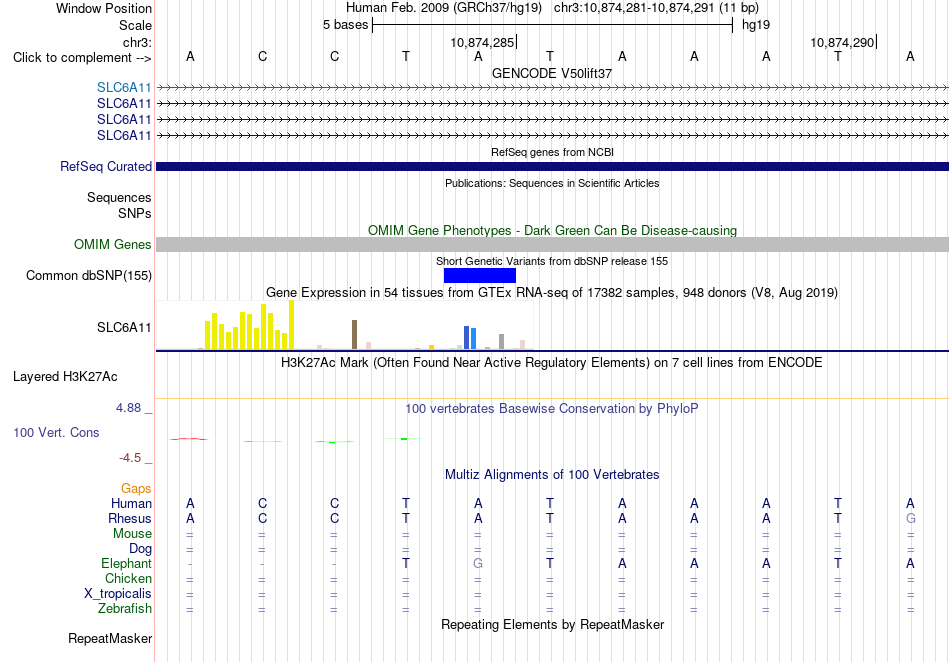
Task: Click 'Short Genetic Variants from dbSNP release 155' title
Action: 552,261
